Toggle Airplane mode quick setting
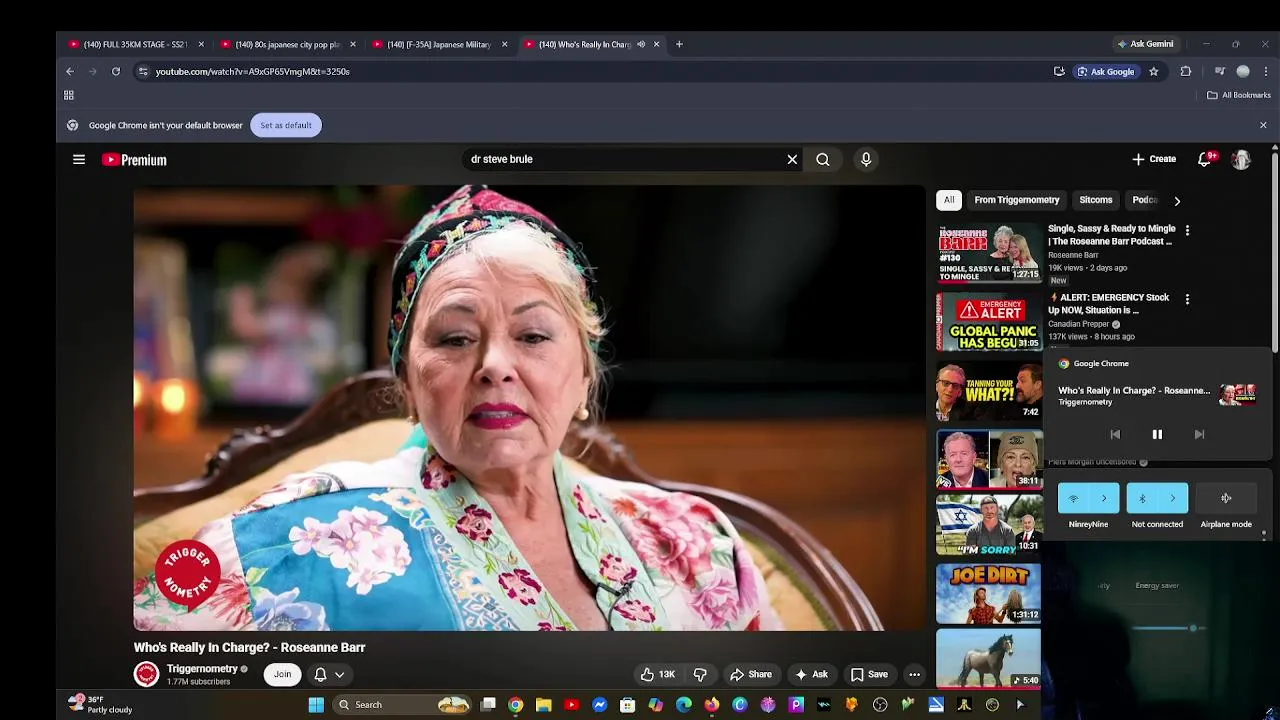Screen dimensions: 1280x720 (x=1226, y=498)
